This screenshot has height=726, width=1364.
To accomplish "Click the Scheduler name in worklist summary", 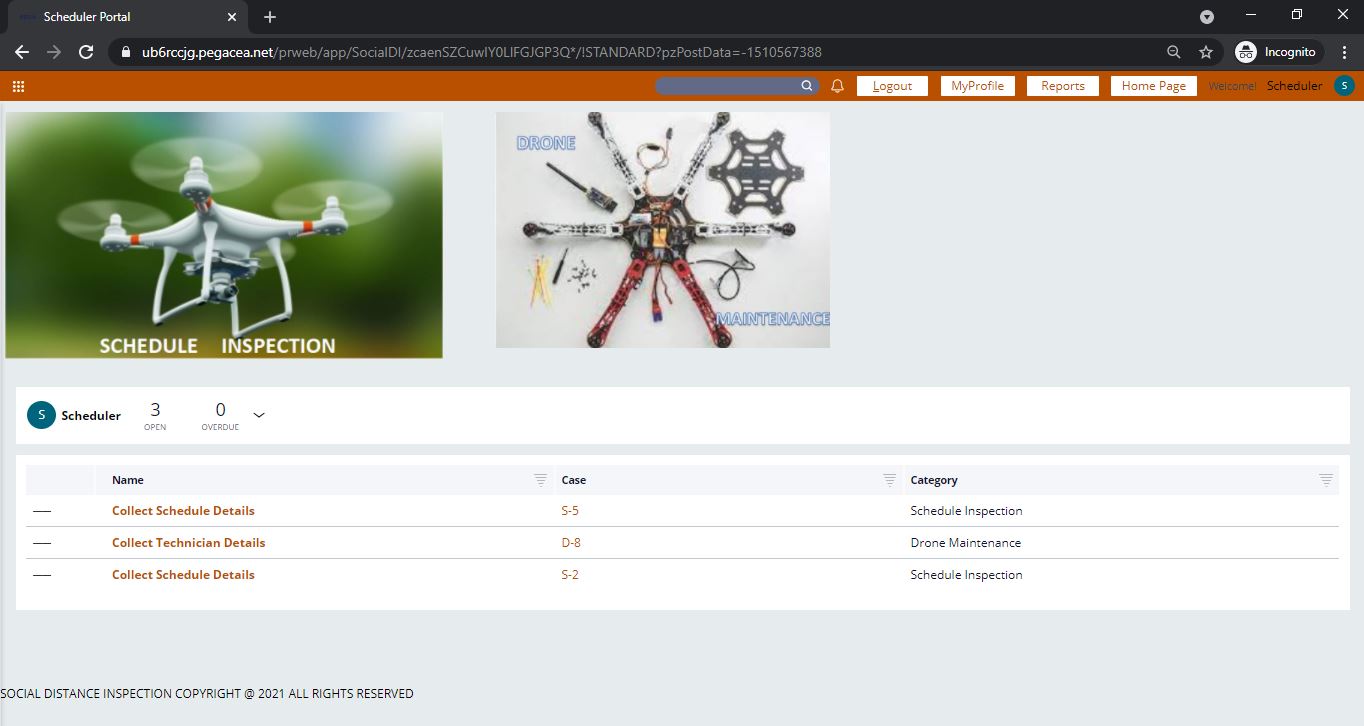I will coord(91,416).
